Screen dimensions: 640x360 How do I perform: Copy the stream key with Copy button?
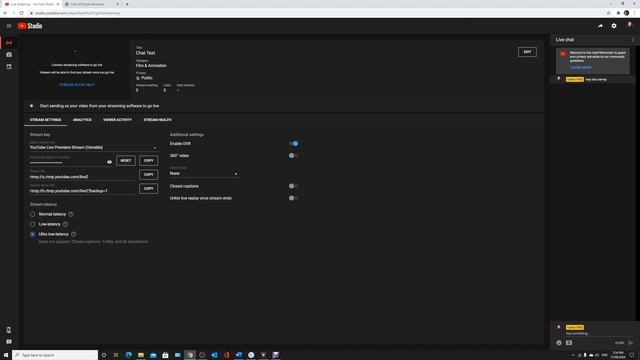point(149,160)
